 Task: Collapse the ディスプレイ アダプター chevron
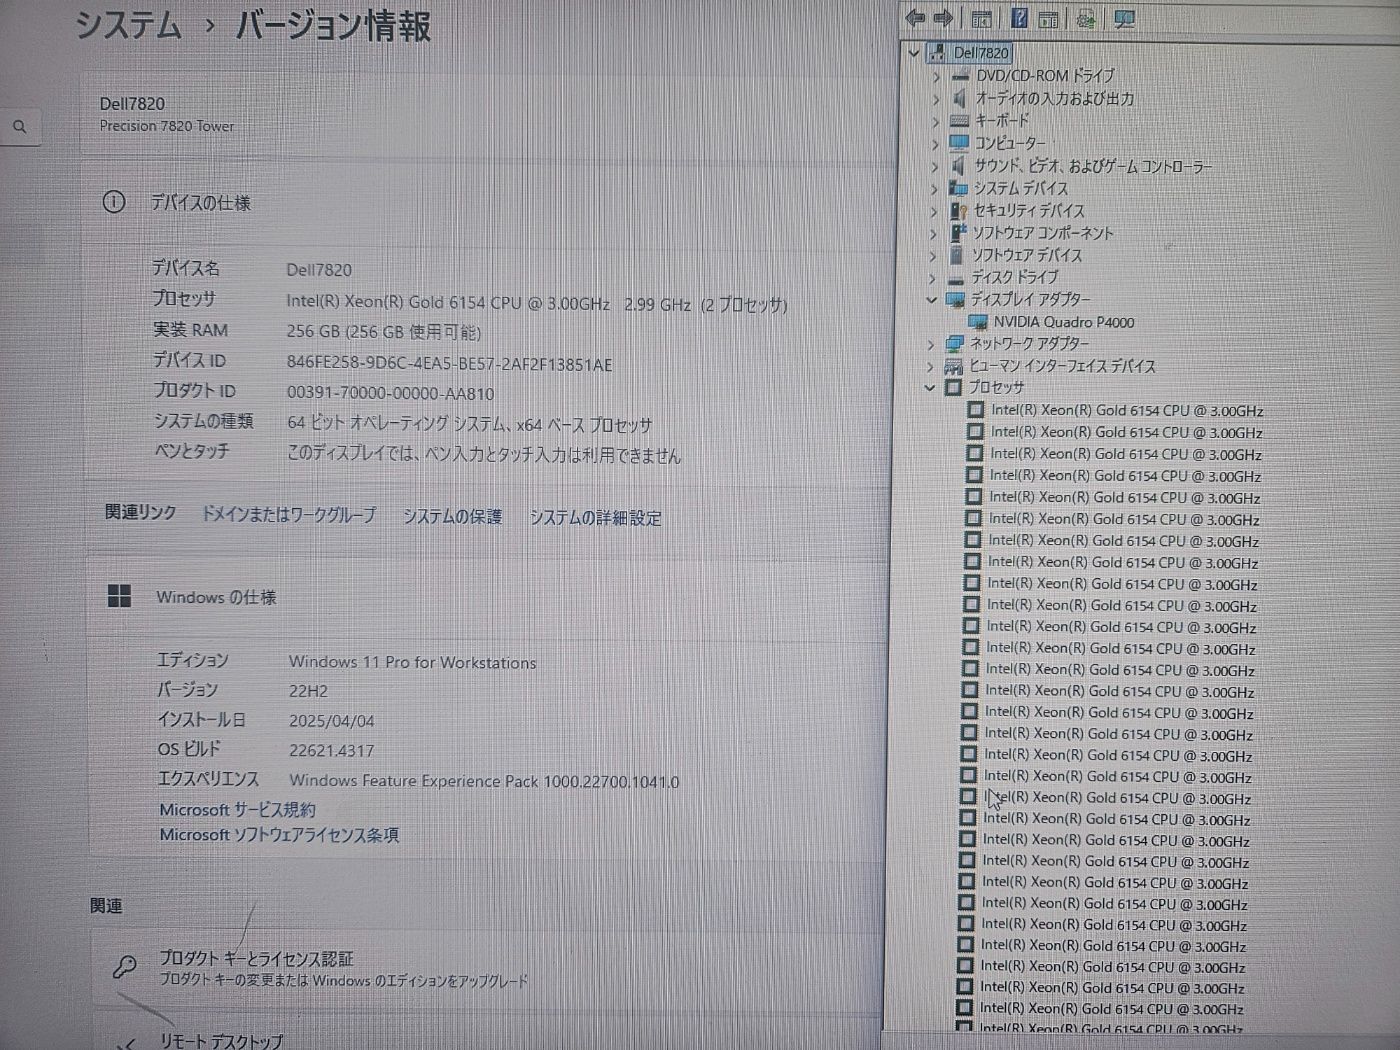[931, 300]
